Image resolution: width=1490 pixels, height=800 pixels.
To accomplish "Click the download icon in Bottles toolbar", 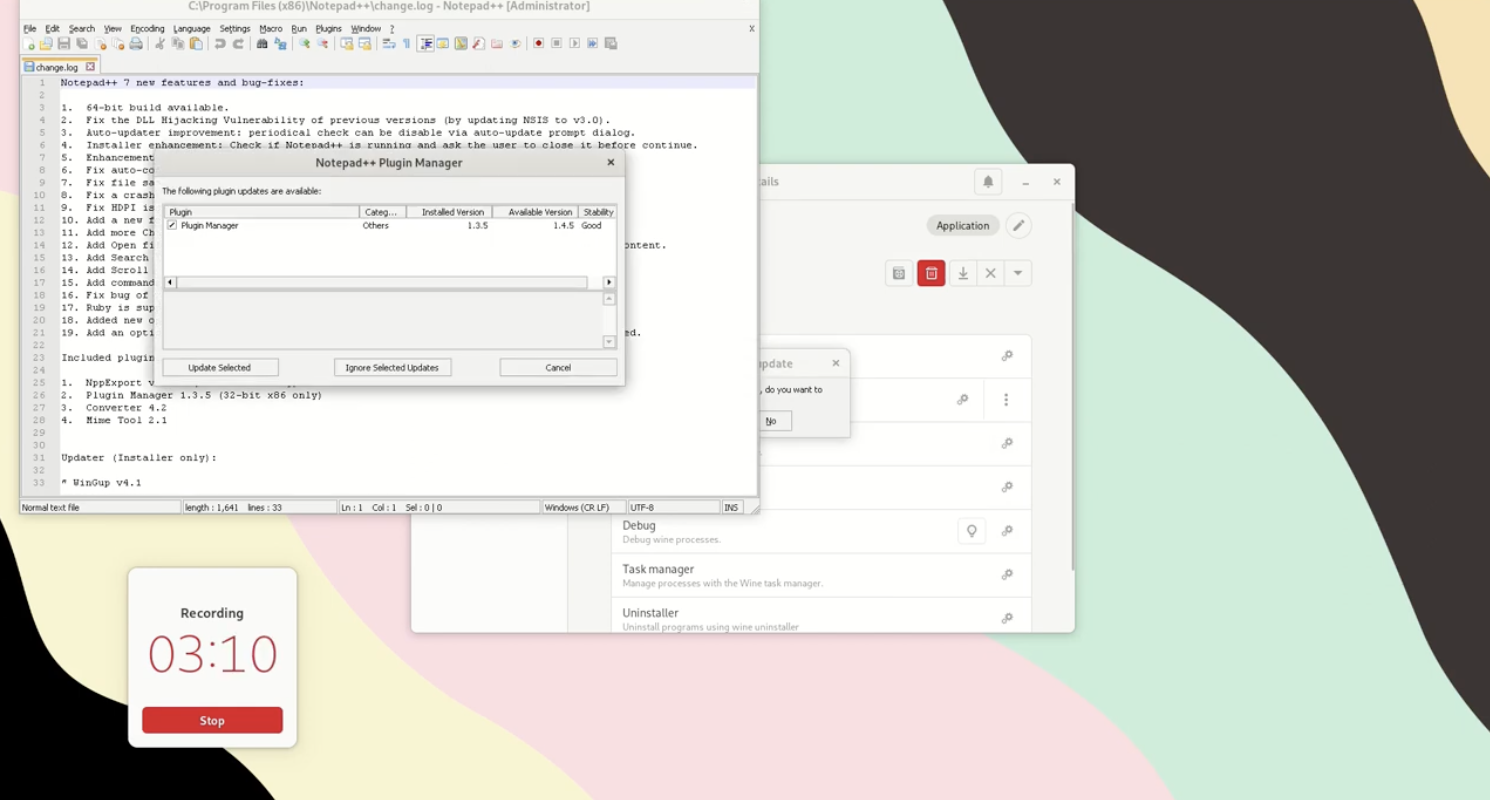I will click(x=962, y=273).
